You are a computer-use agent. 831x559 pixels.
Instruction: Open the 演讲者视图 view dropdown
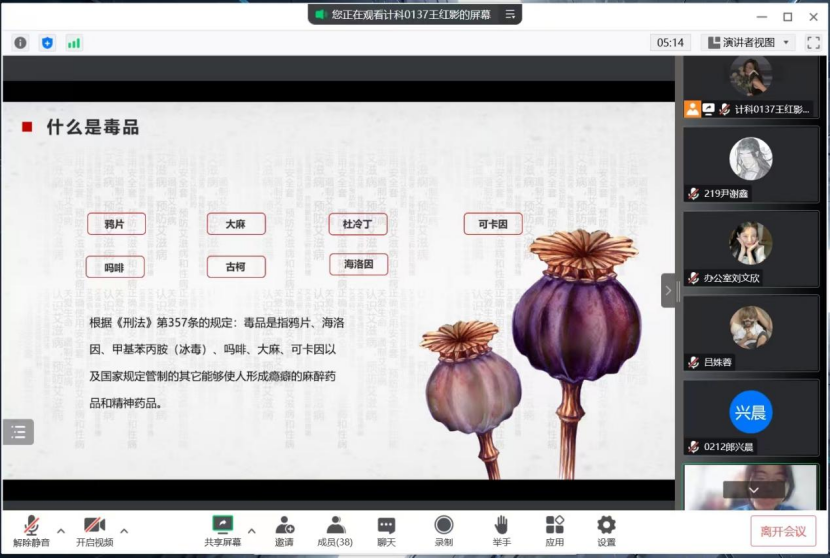[748, 42]
